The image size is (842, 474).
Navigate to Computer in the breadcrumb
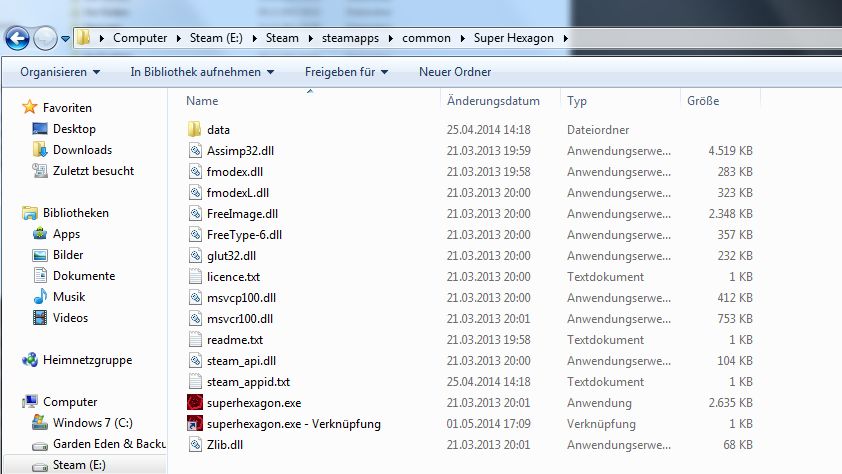pyautogui.click(x=140, y=38)
